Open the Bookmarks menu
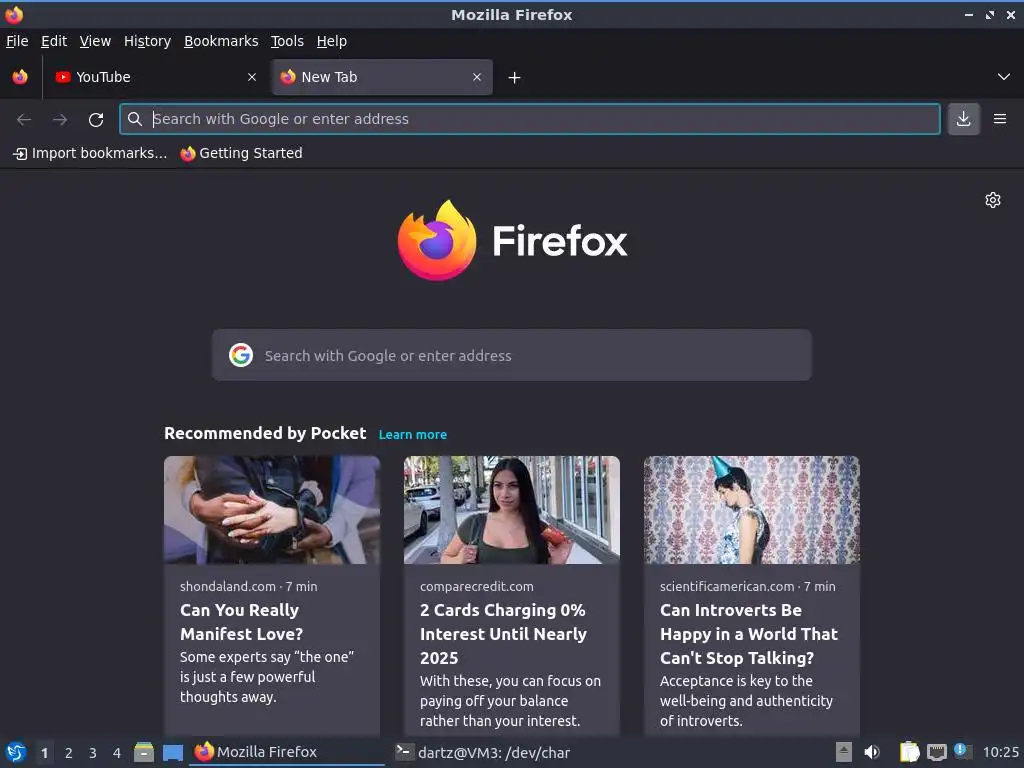This screenshot has width=1024, height=768. 221,41
